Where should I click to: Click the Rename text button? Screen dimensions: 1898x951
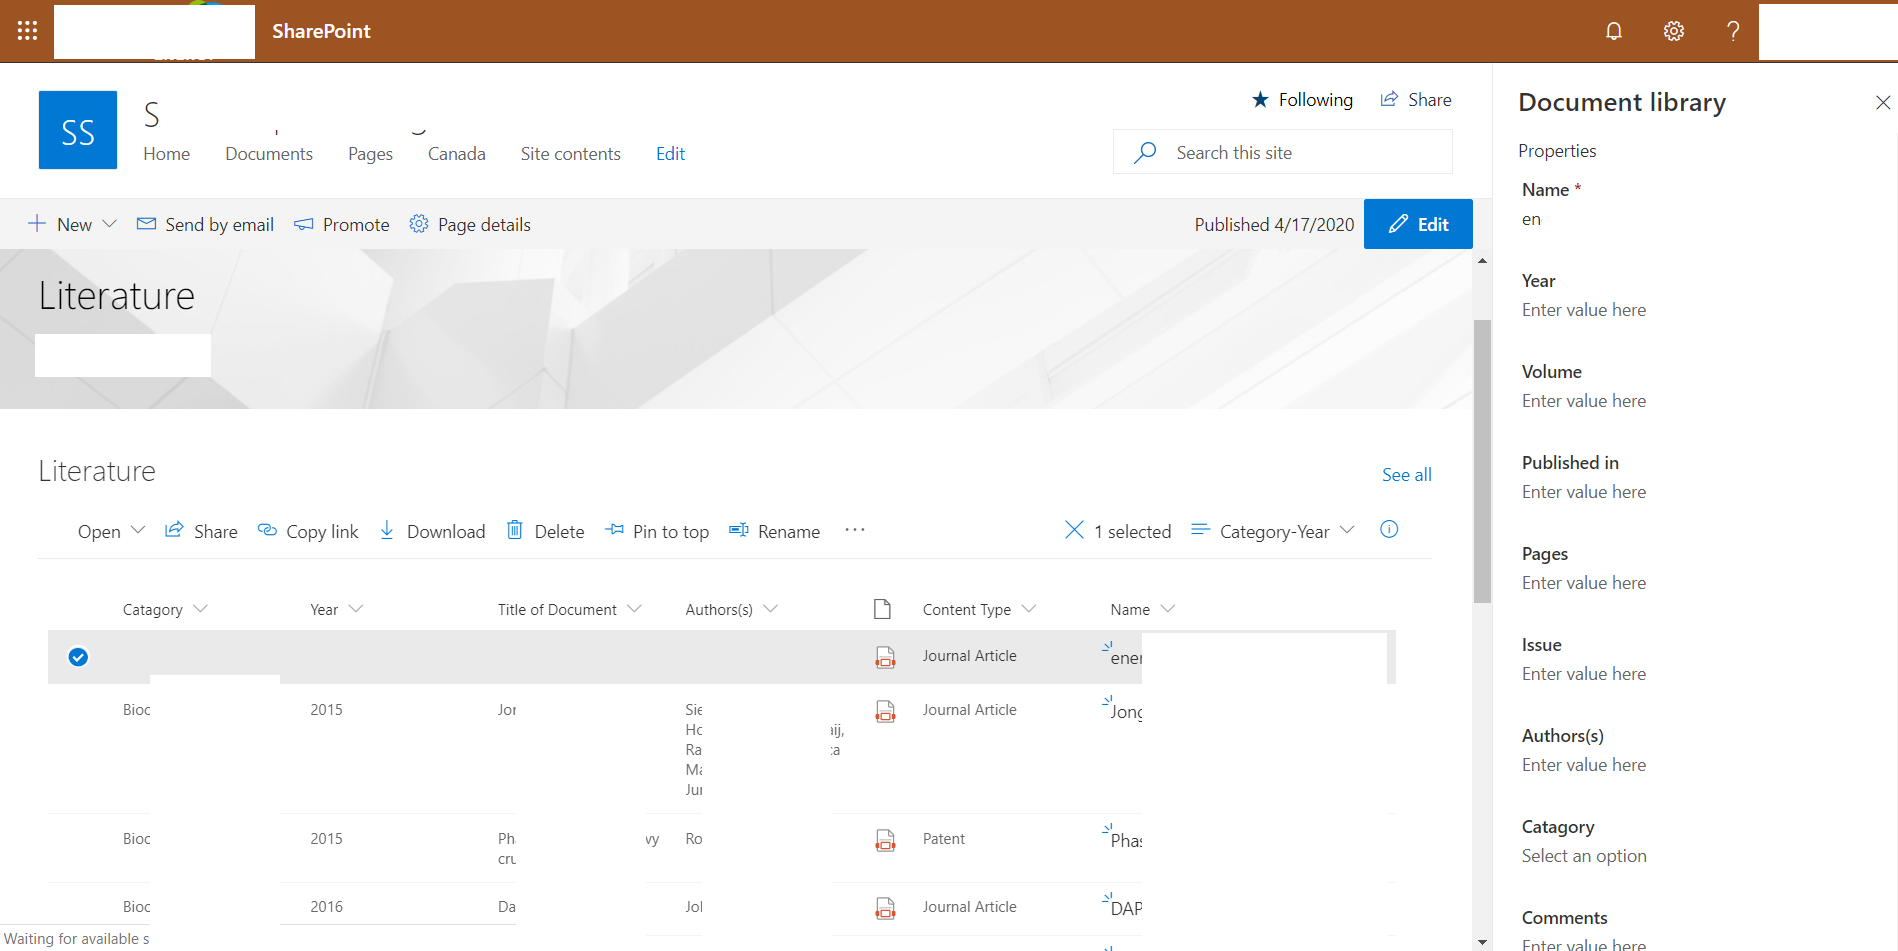point(788,531)
